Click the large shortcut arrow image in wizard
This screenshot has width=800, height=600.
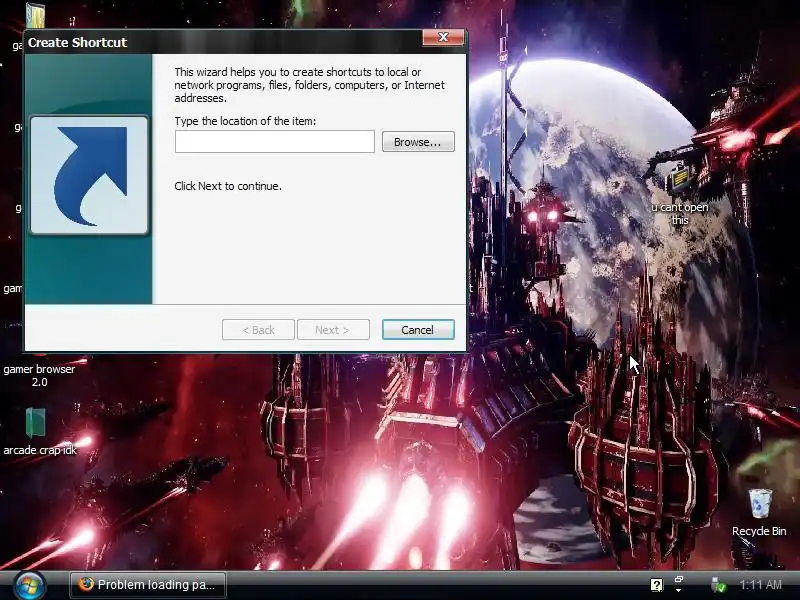click(x=89, y=175)
